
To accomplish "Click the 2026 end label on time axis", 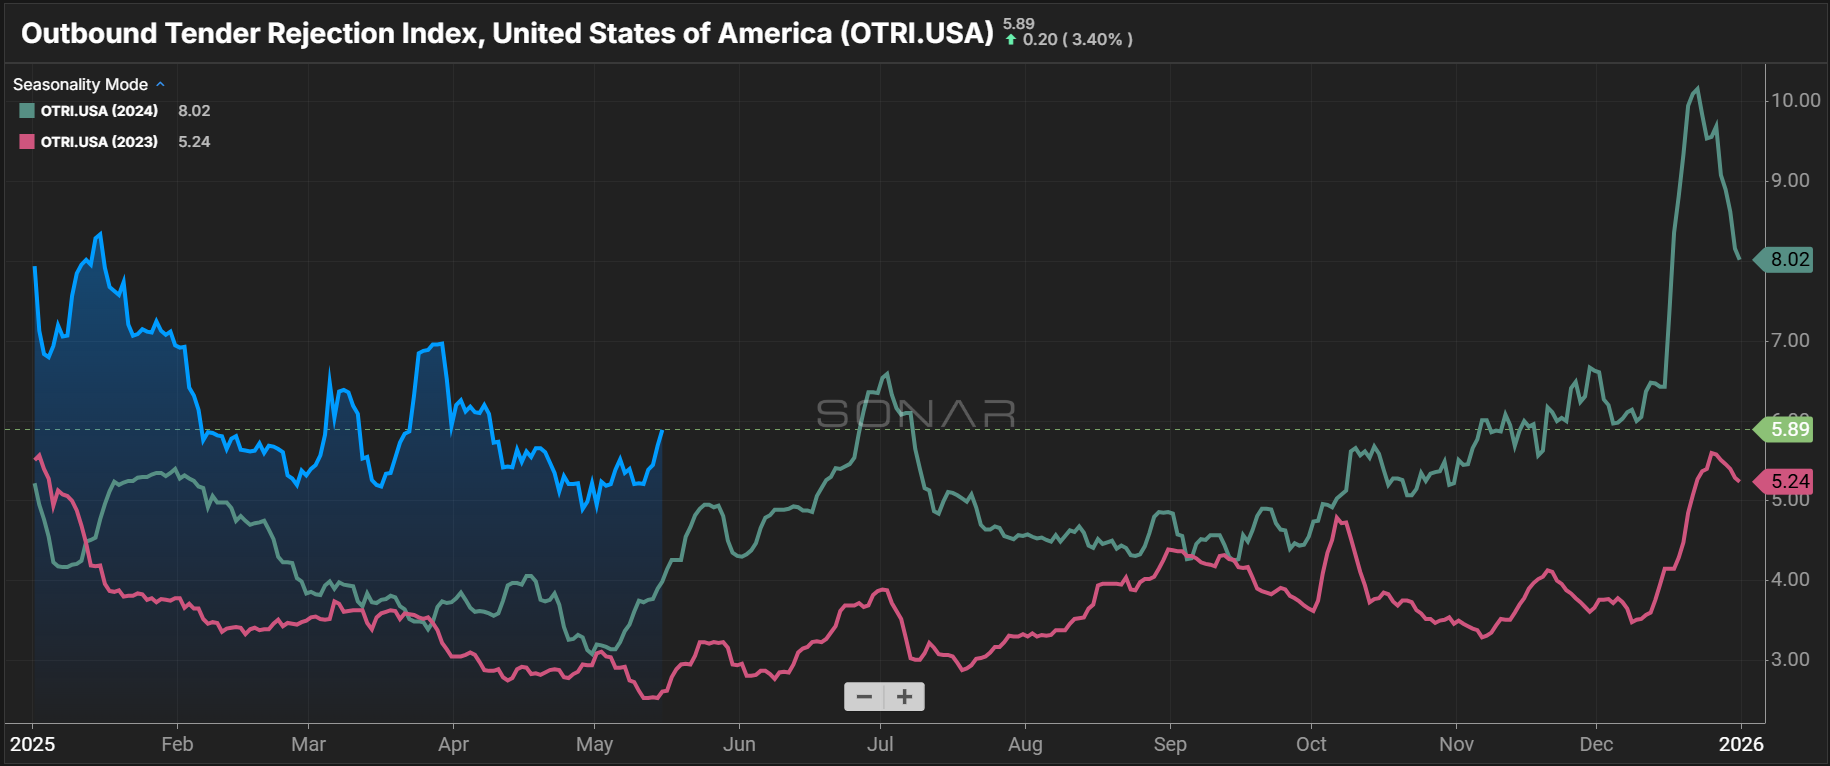I will pos(1741,744).
